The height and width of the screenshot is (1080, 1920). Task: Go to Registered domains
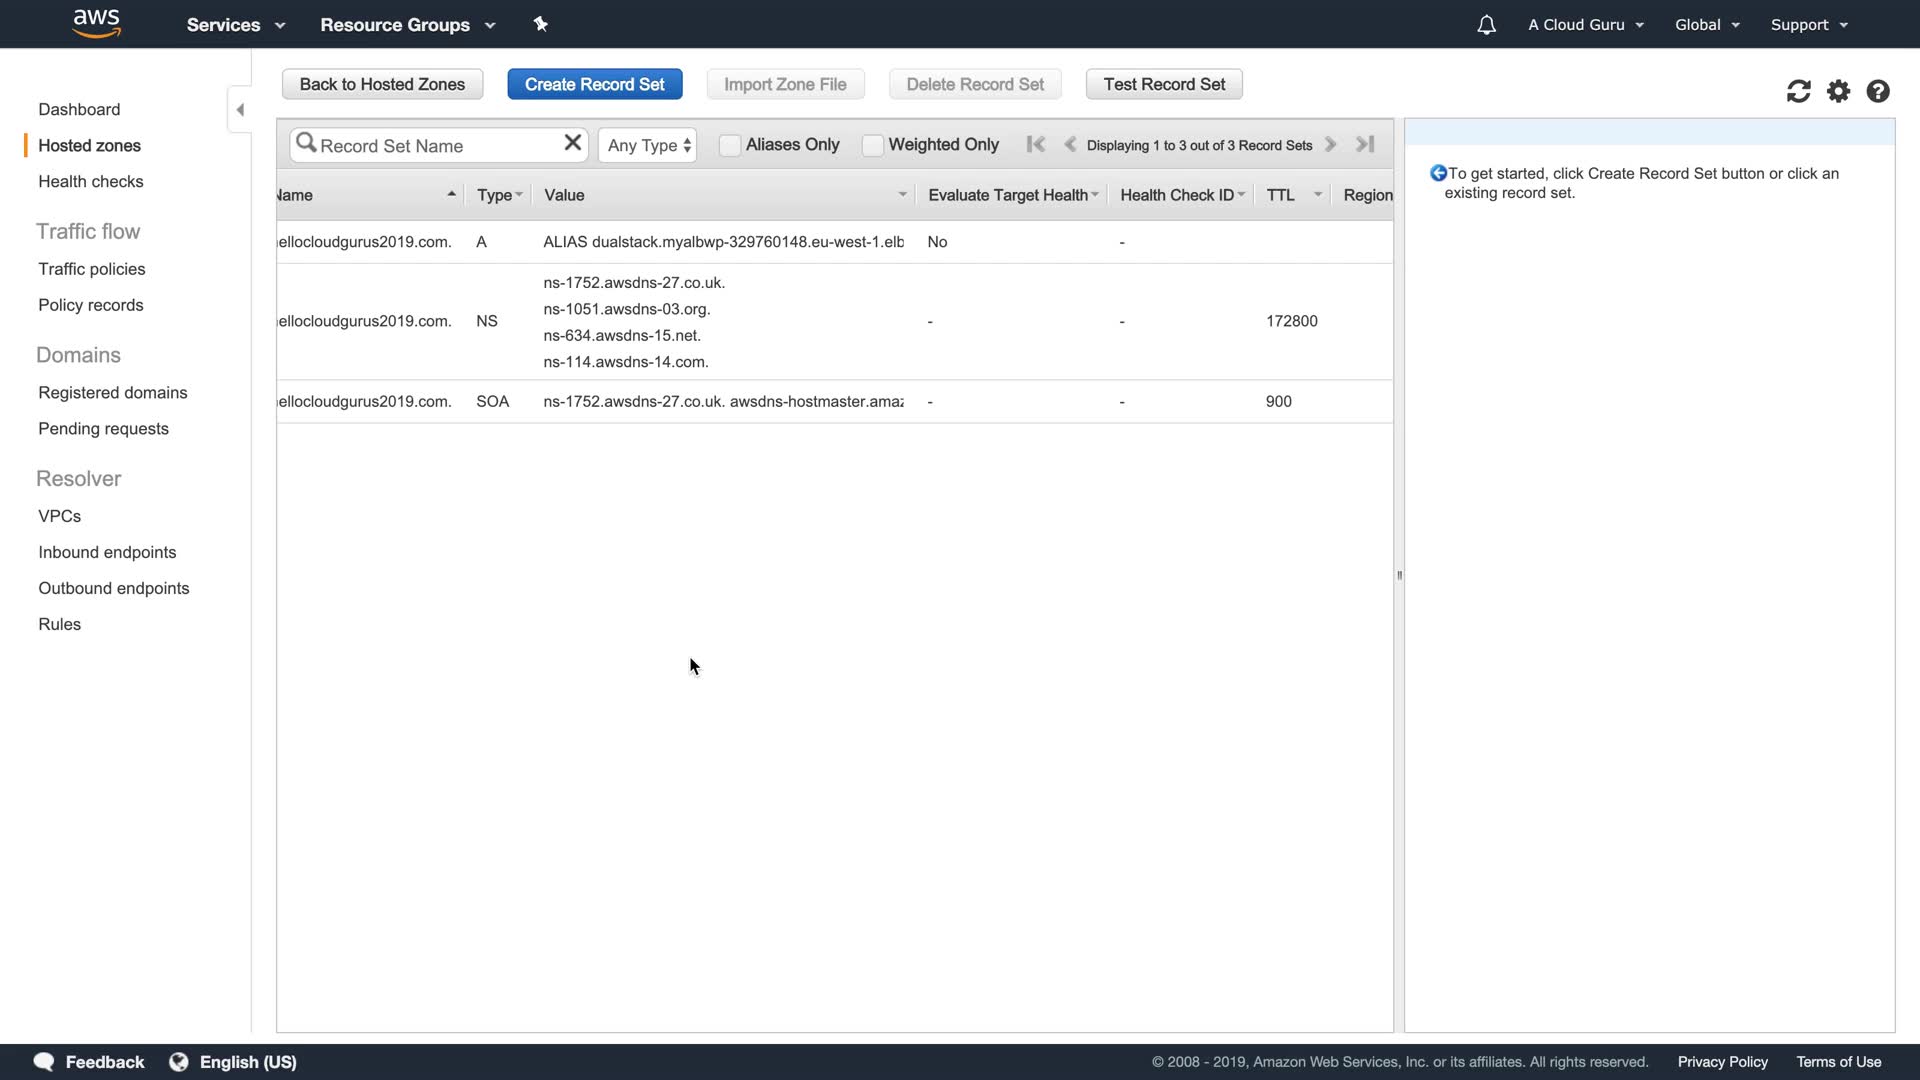coord(112,392)
